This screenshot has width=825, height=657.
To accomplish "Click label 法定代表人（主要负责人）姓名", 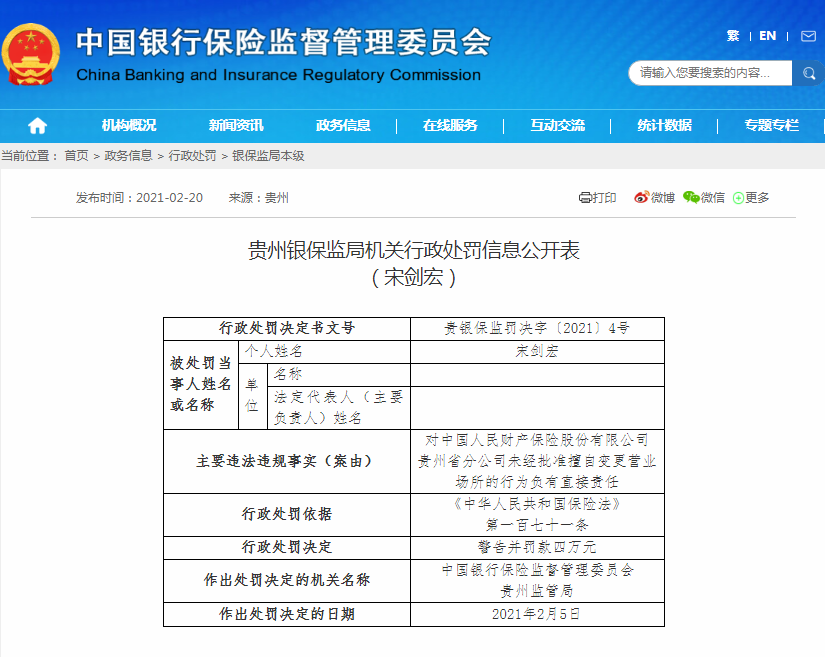I will 338,408.
